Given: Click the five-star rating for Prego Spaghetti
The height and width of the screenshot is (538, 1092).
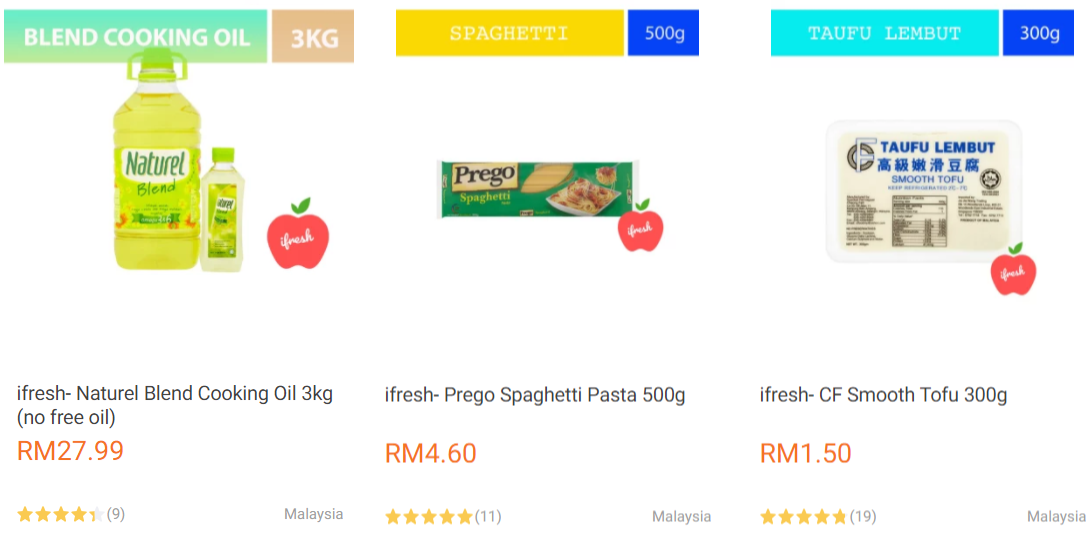Looking at the screenshot, I should (428, 517).
